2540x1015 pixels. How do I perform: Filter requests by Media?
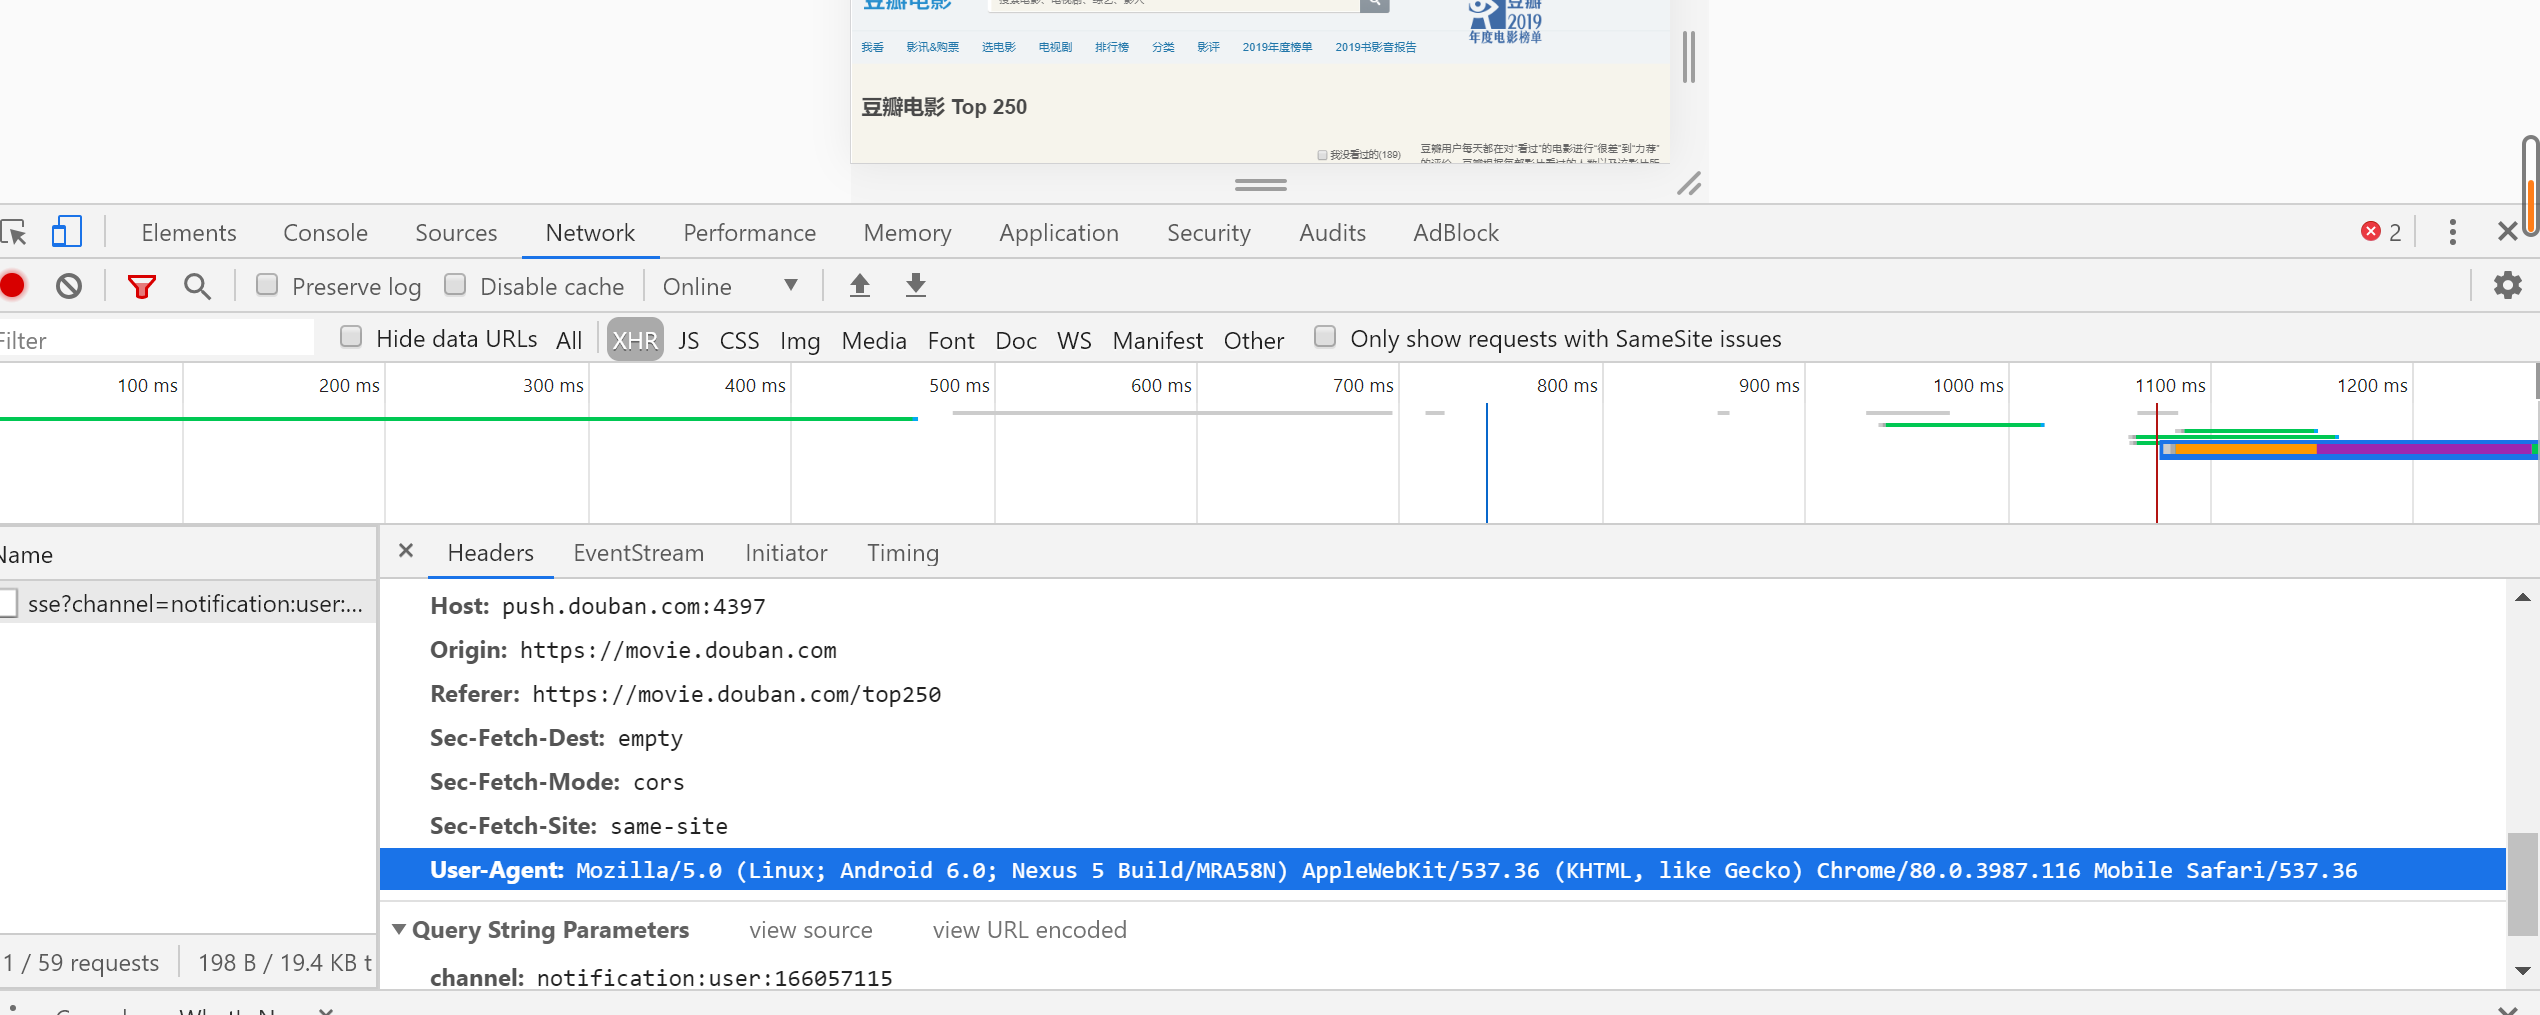pos(874,340)
